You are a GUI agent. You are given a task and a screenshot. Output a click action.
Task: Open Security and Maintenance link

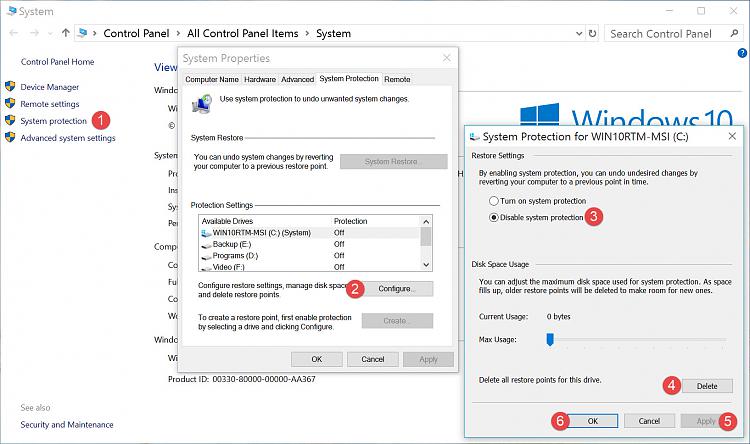point(67,424)
